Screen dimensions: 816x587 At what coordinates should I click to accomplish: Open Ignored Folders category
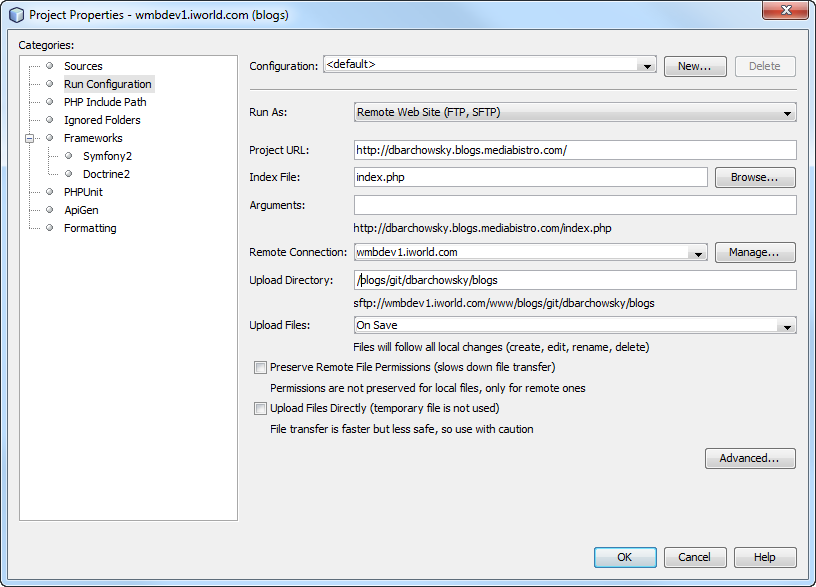[x=102, y=120]
